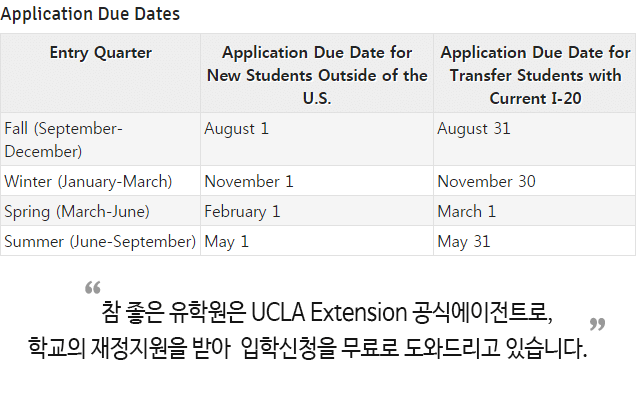The image size is (636, 397).
Task: Click the New Students Outside U.S. header
Action: pyautogui.click(x=317, y=75)
